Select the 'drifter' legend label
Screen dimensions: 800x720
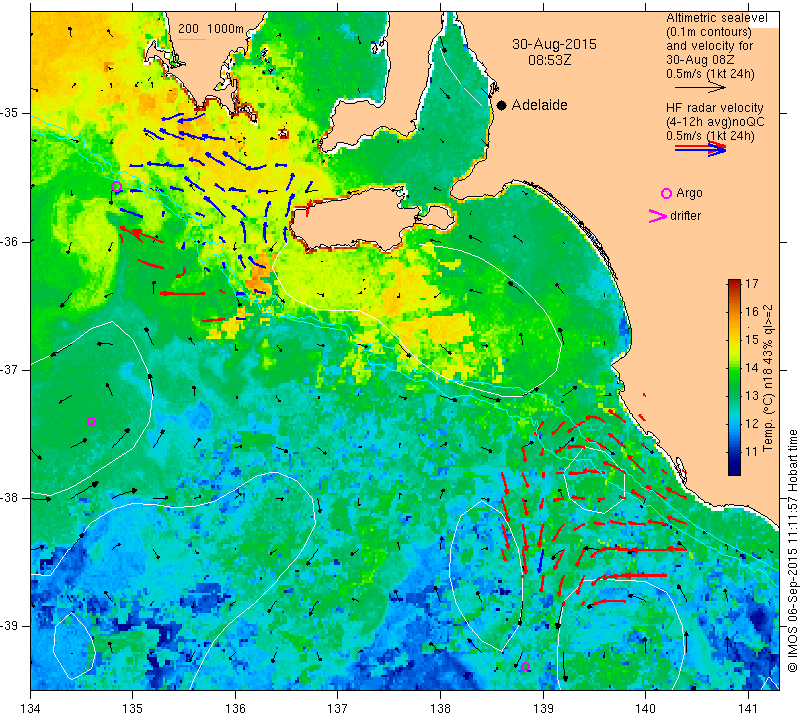[x=685, y=216]
